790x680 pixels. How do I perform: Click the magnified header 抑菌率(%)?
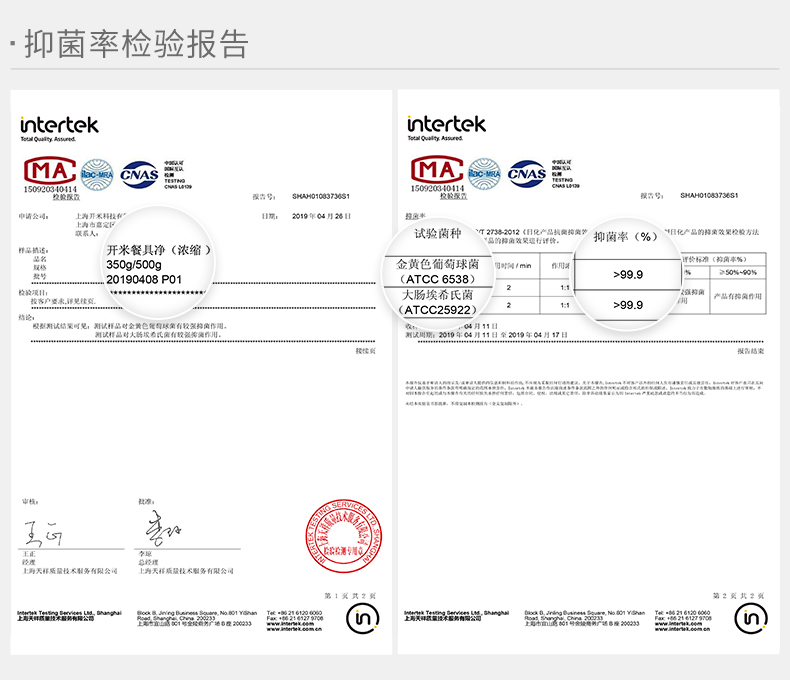coord(625,237)
